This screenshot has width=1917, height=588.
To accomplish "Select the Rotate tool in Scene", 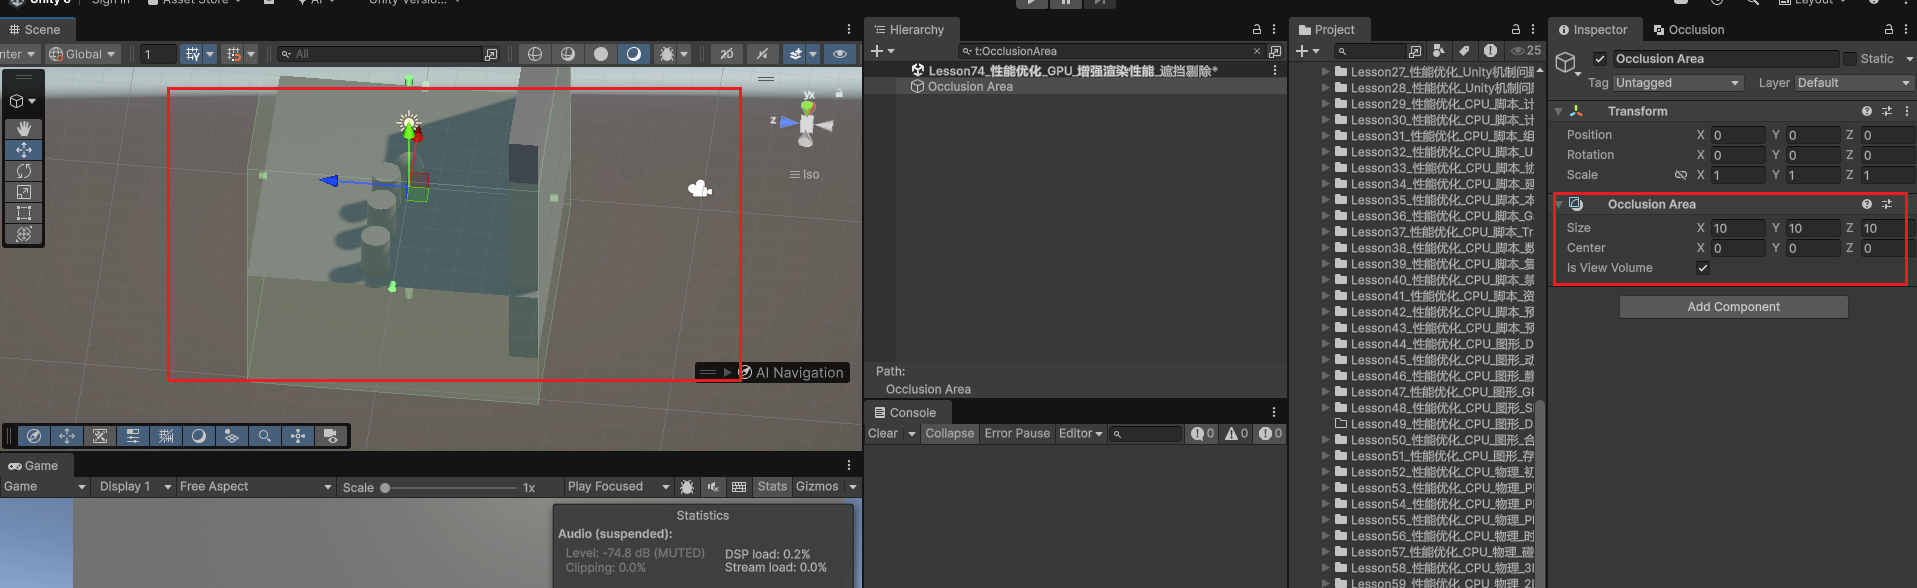I will [x=24, y=171].
